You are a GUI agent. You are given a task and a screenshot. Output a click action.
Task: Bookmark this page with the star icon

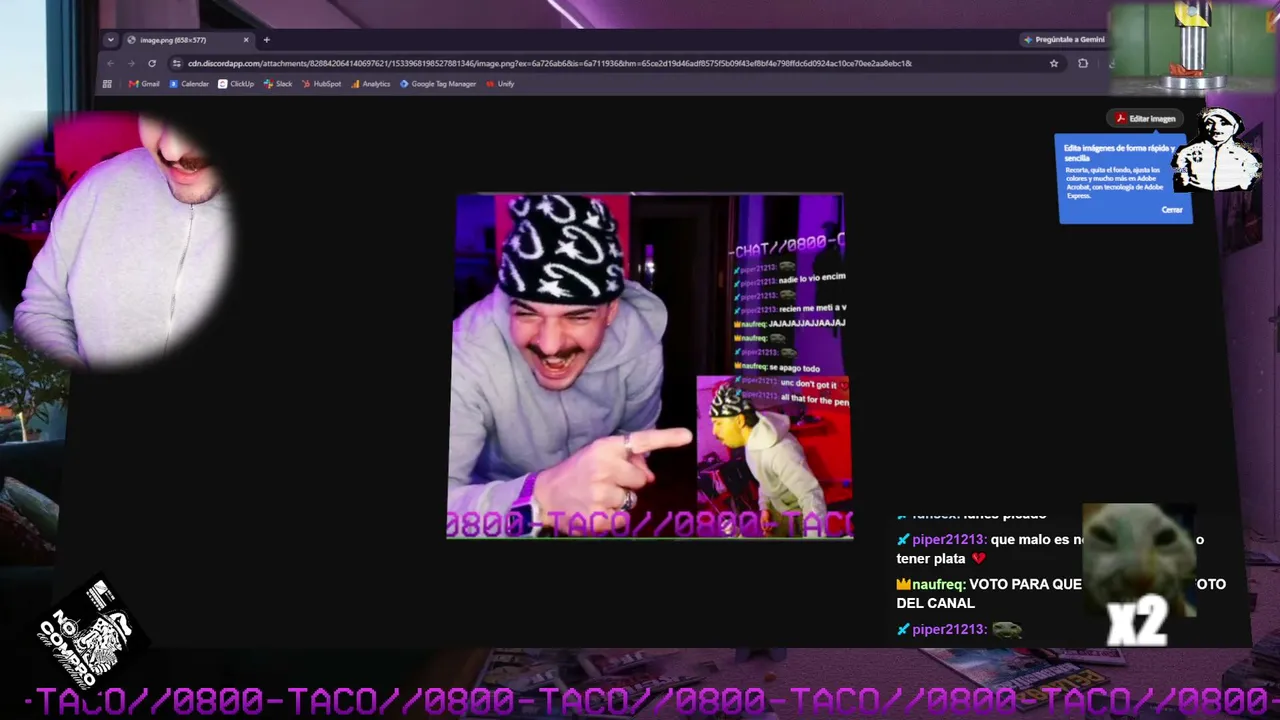[1054, 63]
